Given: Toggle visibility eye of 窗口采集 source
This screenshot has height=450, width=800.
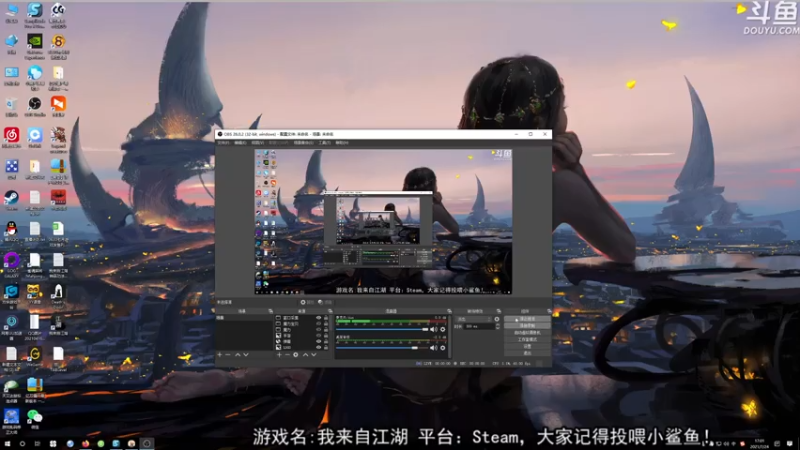Looking at the screenshot, I should [319, 318].
